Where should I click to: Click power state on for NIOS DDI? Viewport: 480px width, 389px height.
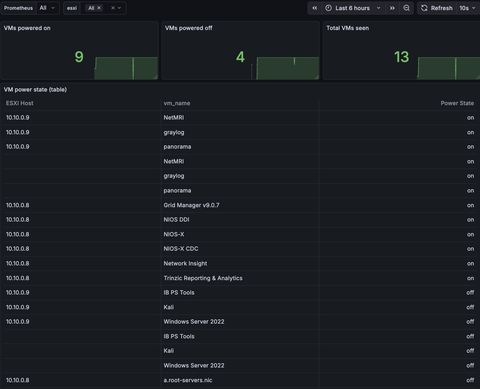pyautogui.click(x=470, y=220)
